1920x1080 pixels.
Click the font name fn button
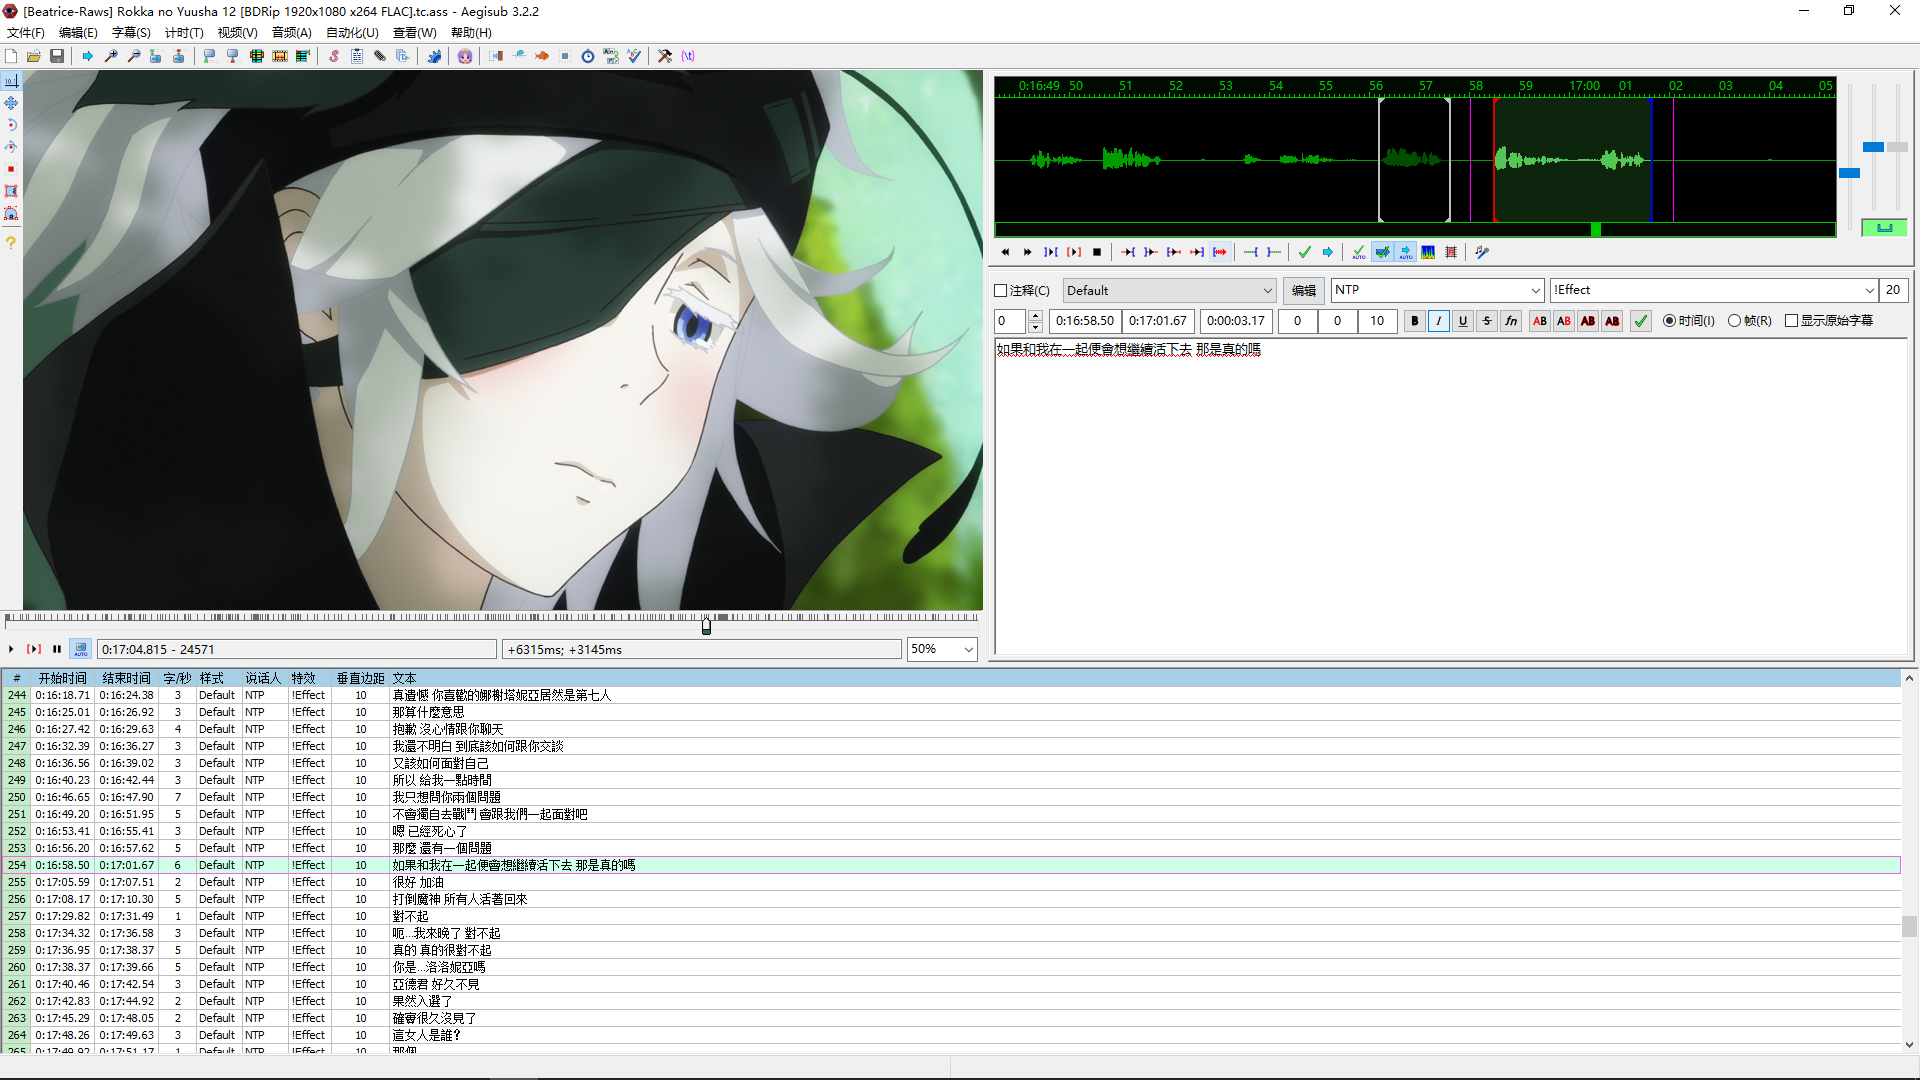point(1511,321)
